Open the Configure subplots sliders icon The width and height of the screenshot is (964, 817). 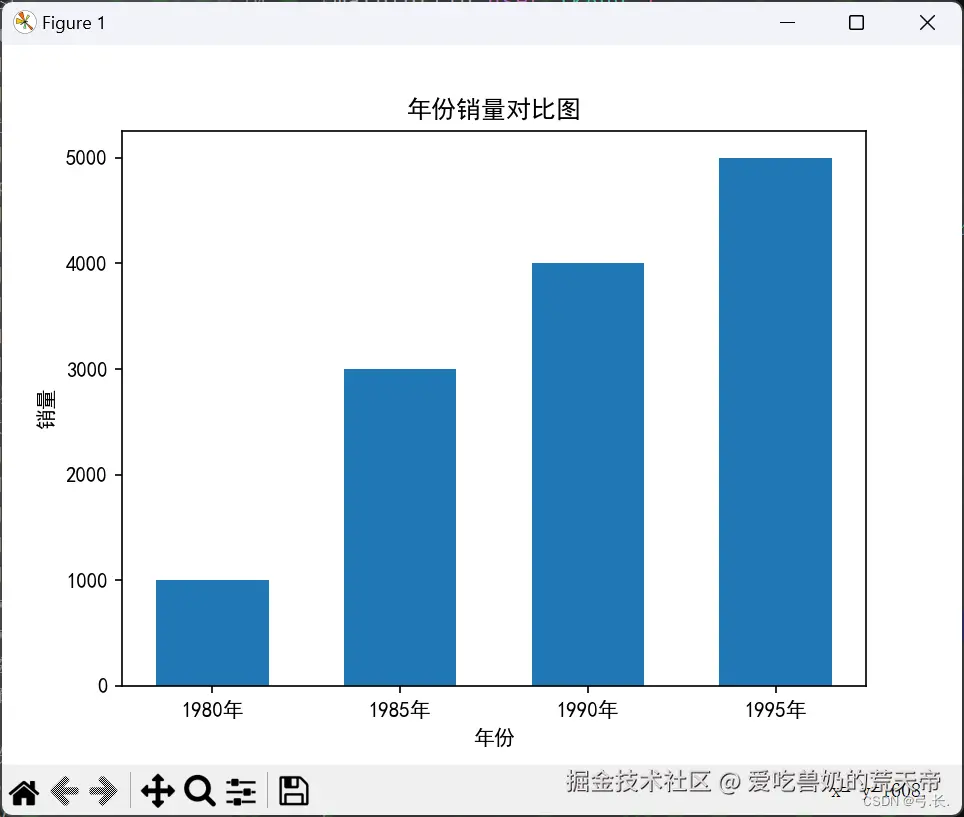tap(241, 791)
